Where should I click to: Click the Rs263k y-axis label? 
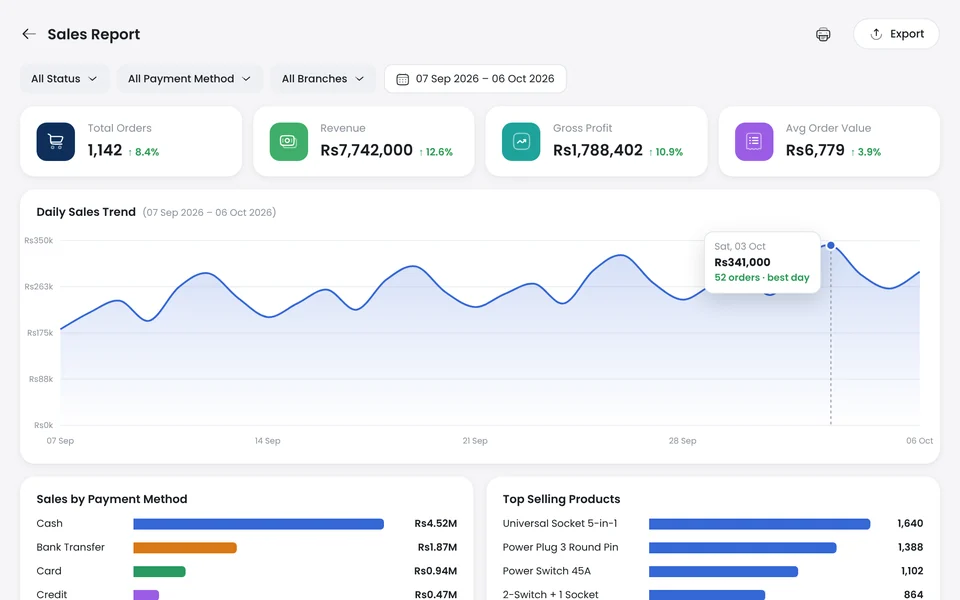(39, 287)
